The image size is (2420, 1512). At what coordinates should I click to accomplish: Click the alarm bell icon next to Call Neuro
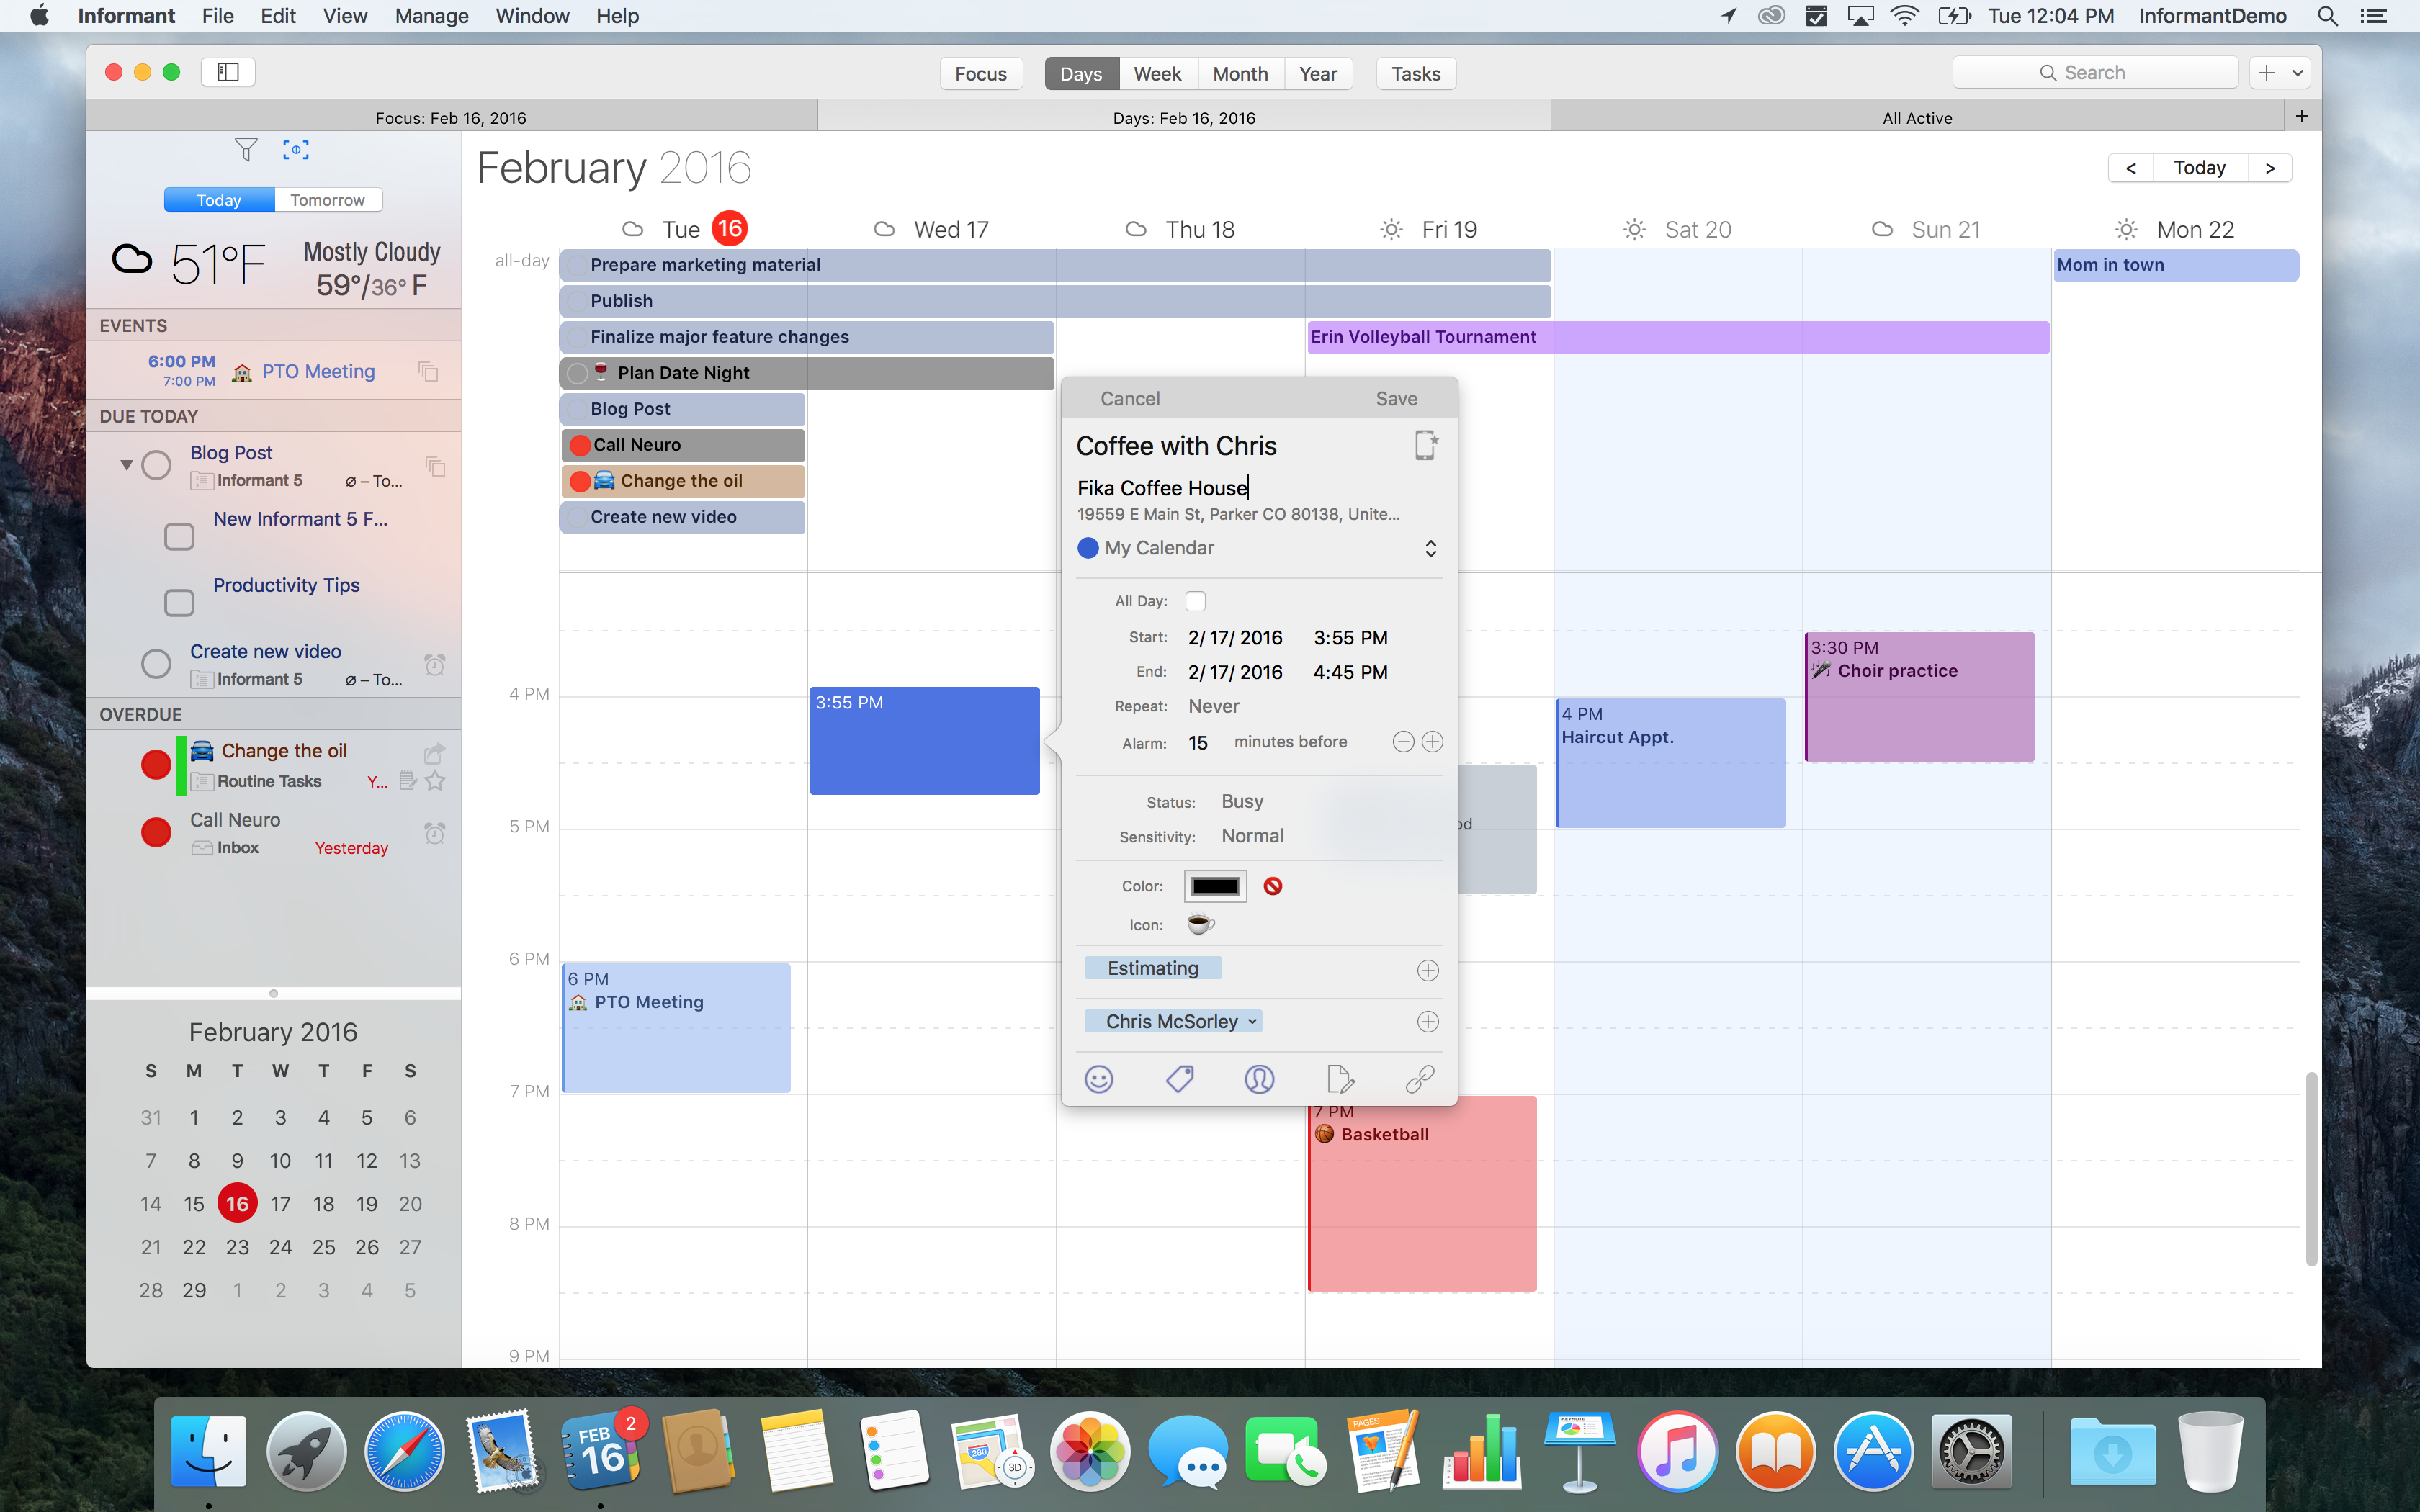click(x=435, y=832)
